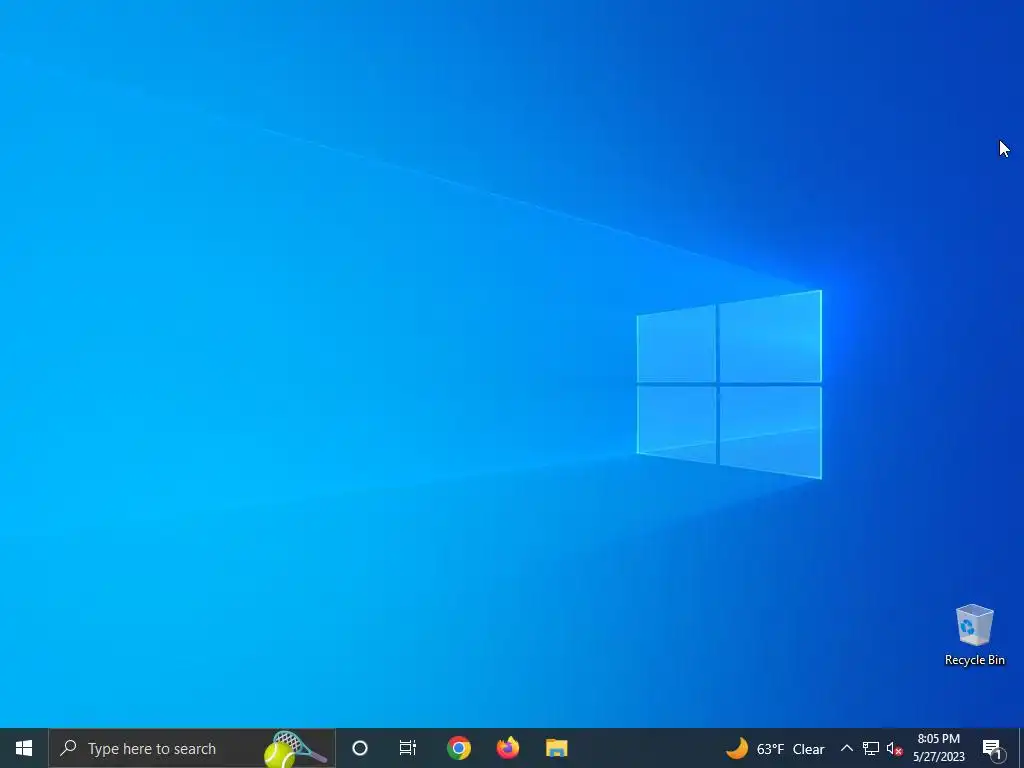Screen dimensions: 1024x768
Task: Select the Recycle Bin desktop icon
Action: (x=974, y=635)
